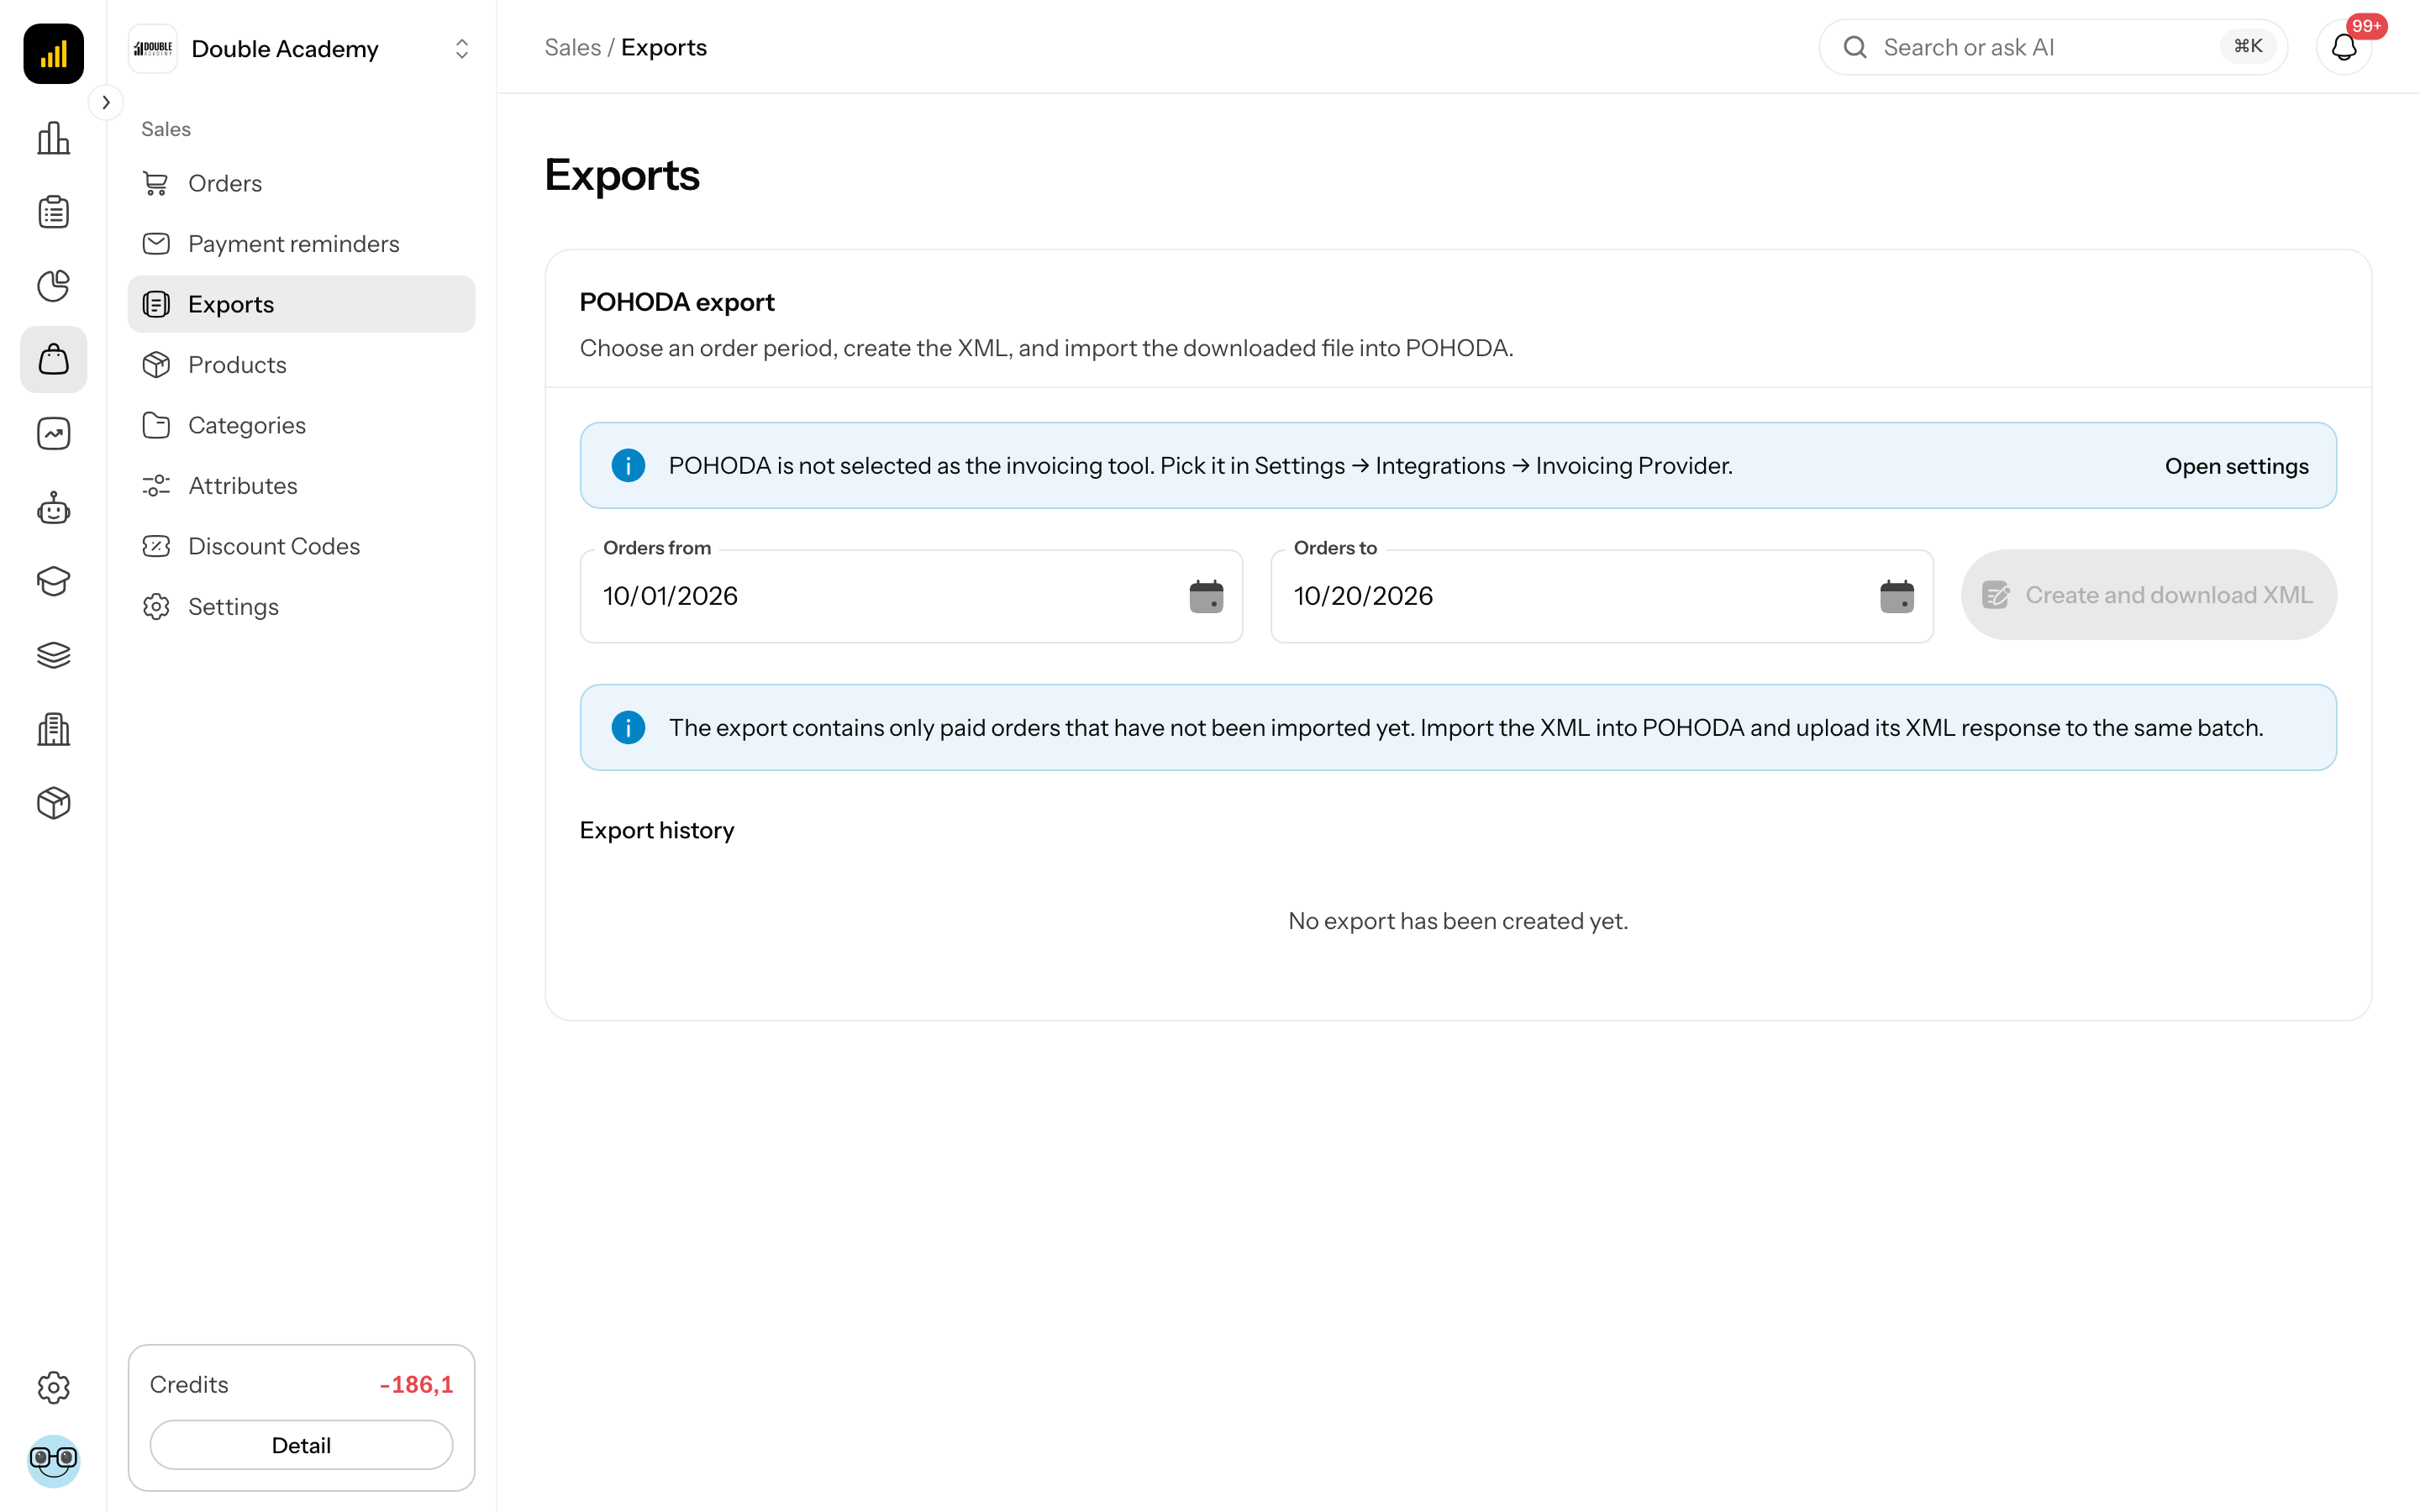Open the box package rail icon
Viewport: 2420px width, 1512px height.
53,803
